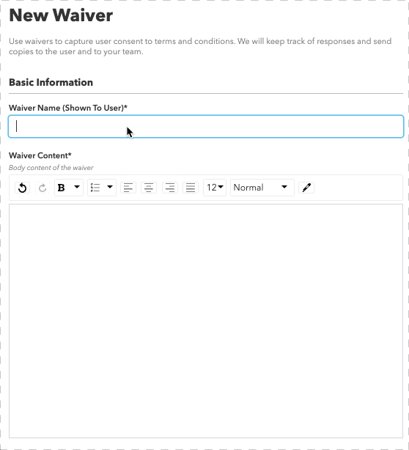The image size is (409, 450).
Task: Insert a bulleted list
Action: click(95, 187)
